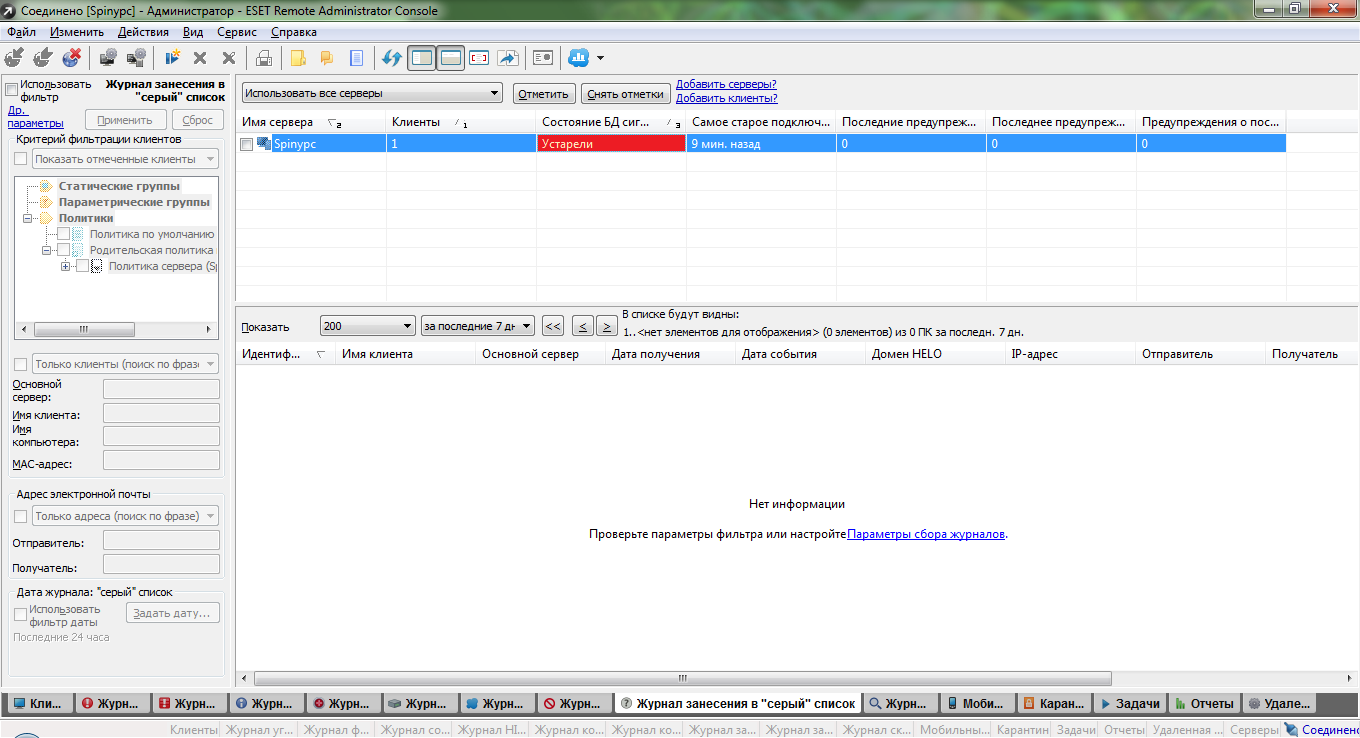Click the disconnect red-X globe icon
The height and width of the screenshot is (738, 1360).
71,57
